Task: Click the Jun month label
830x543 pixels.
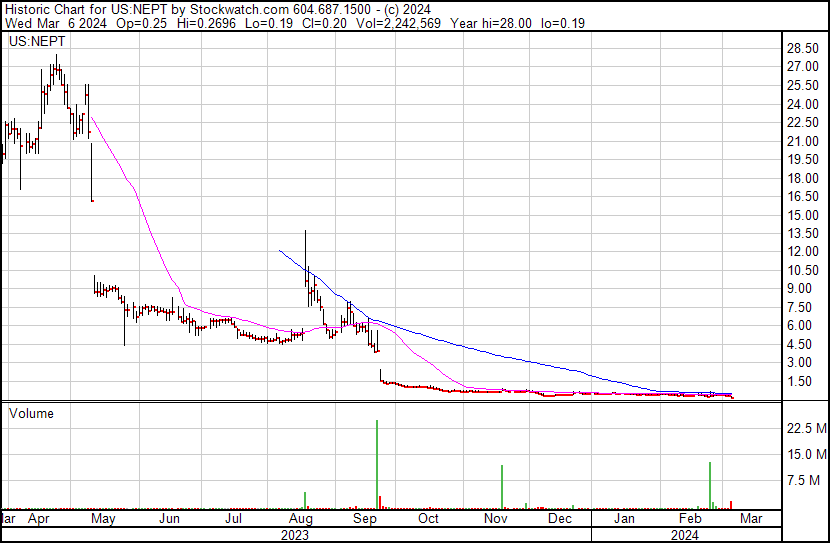Action: click(169, 519)
